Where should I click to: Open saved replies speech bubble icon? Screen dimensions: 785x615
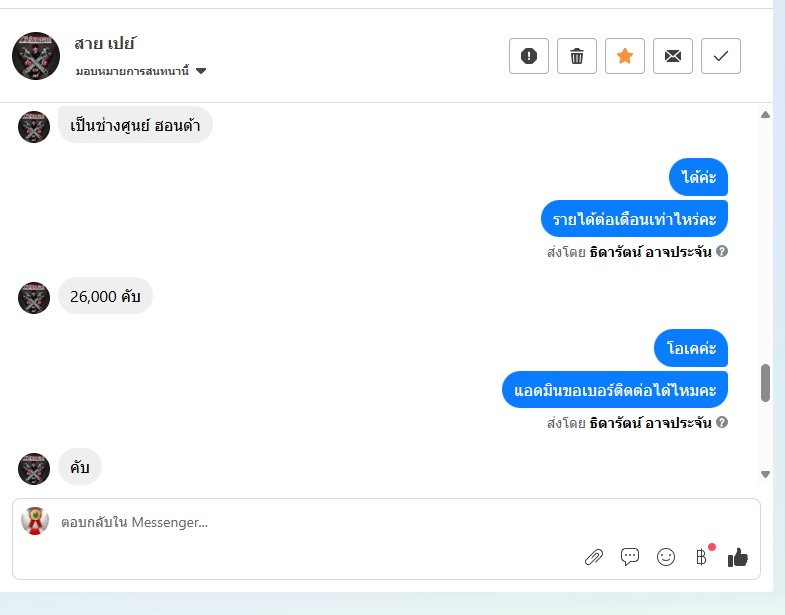[x=630, y=557]
